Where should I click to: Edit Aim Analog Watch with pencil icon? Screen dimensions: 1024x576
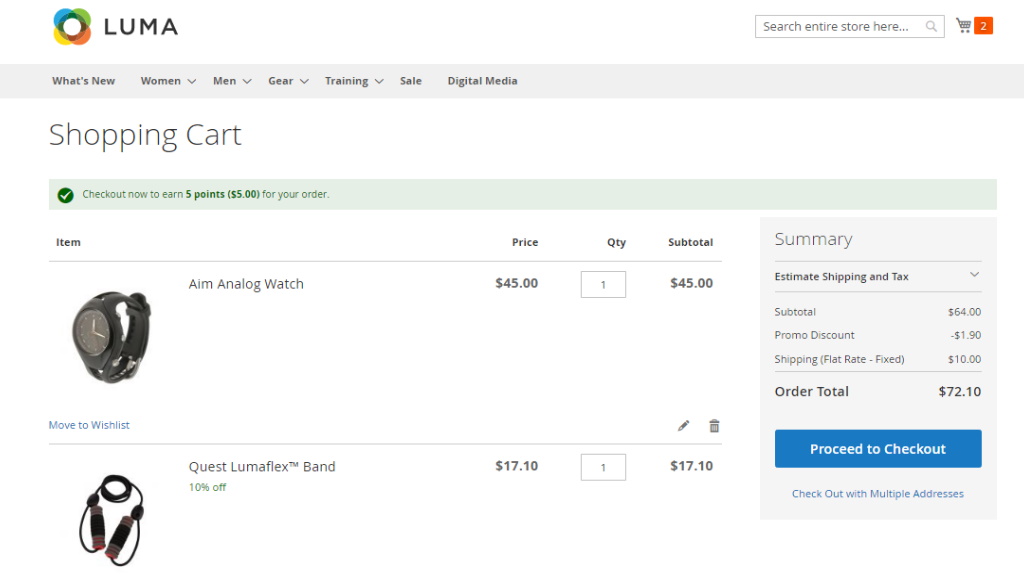click(683, 426)
